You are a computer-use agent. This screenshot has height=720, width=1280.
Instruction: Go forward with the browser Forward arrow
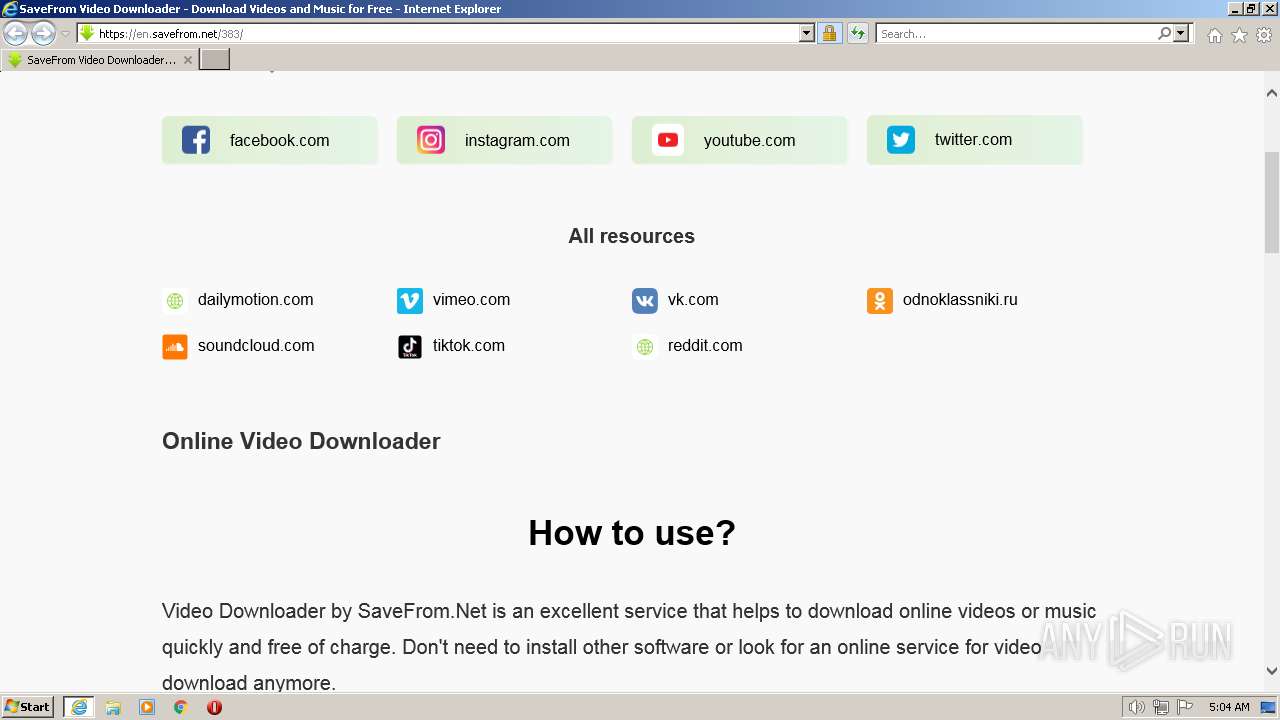pyautogui.click(x=43, y=34)
